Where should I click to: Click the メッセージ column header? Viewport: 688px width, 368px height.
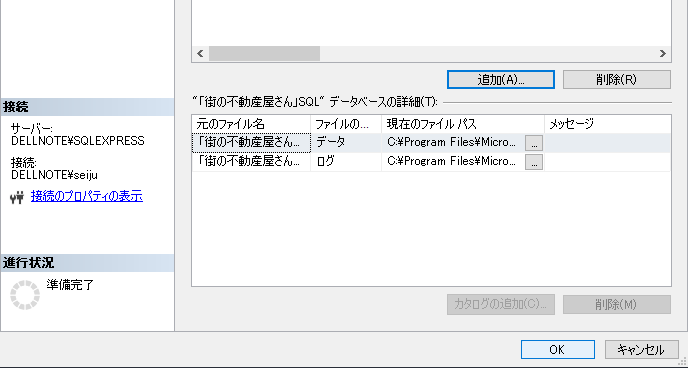click(x=608, y=124)
